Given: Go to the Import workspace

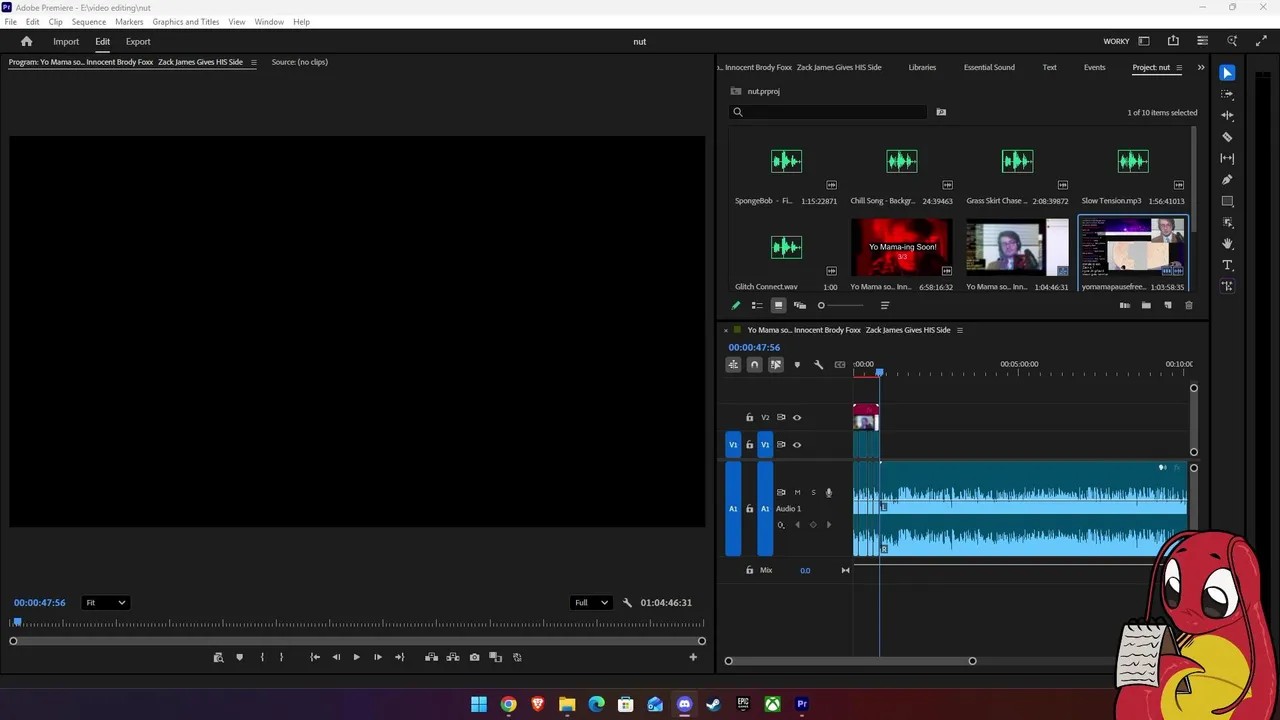Looking at the screenshot, I should click(x=66, y=41).
